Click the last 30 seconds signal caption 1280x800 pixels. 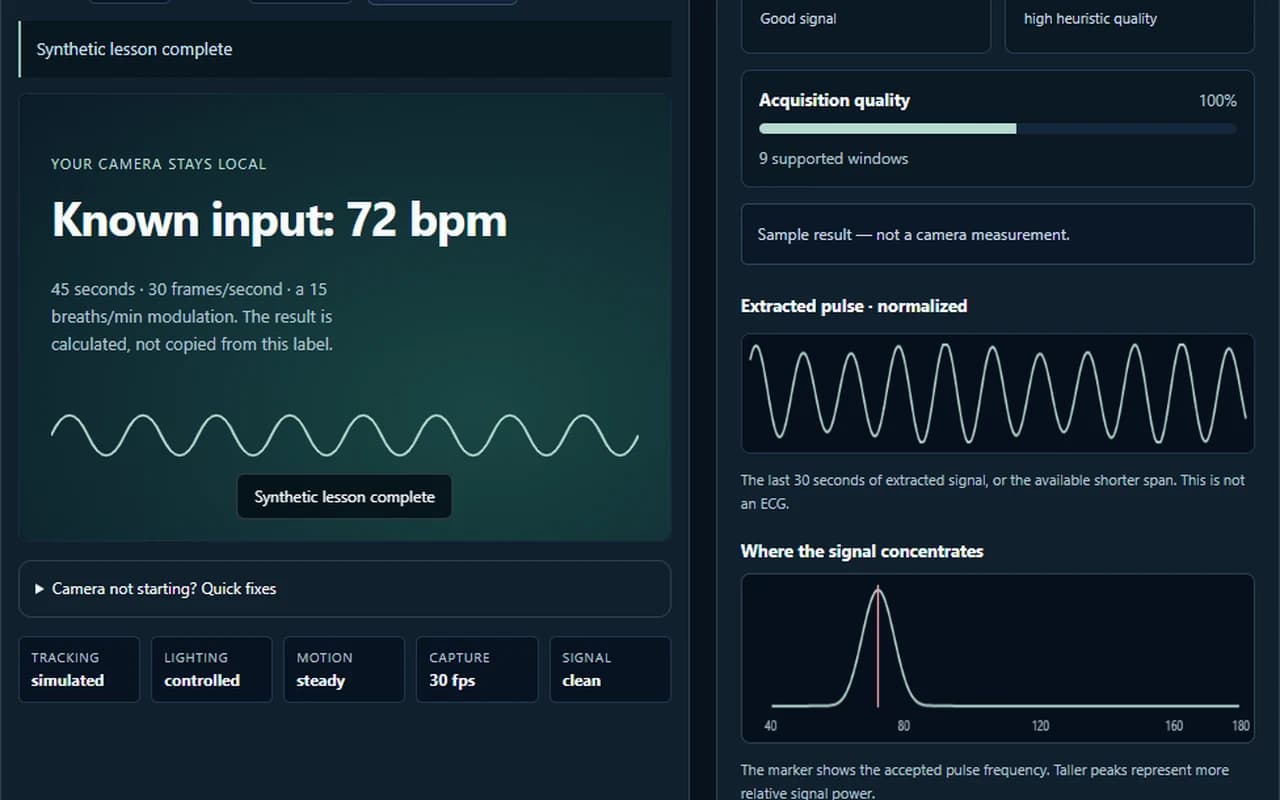point(992,492)
